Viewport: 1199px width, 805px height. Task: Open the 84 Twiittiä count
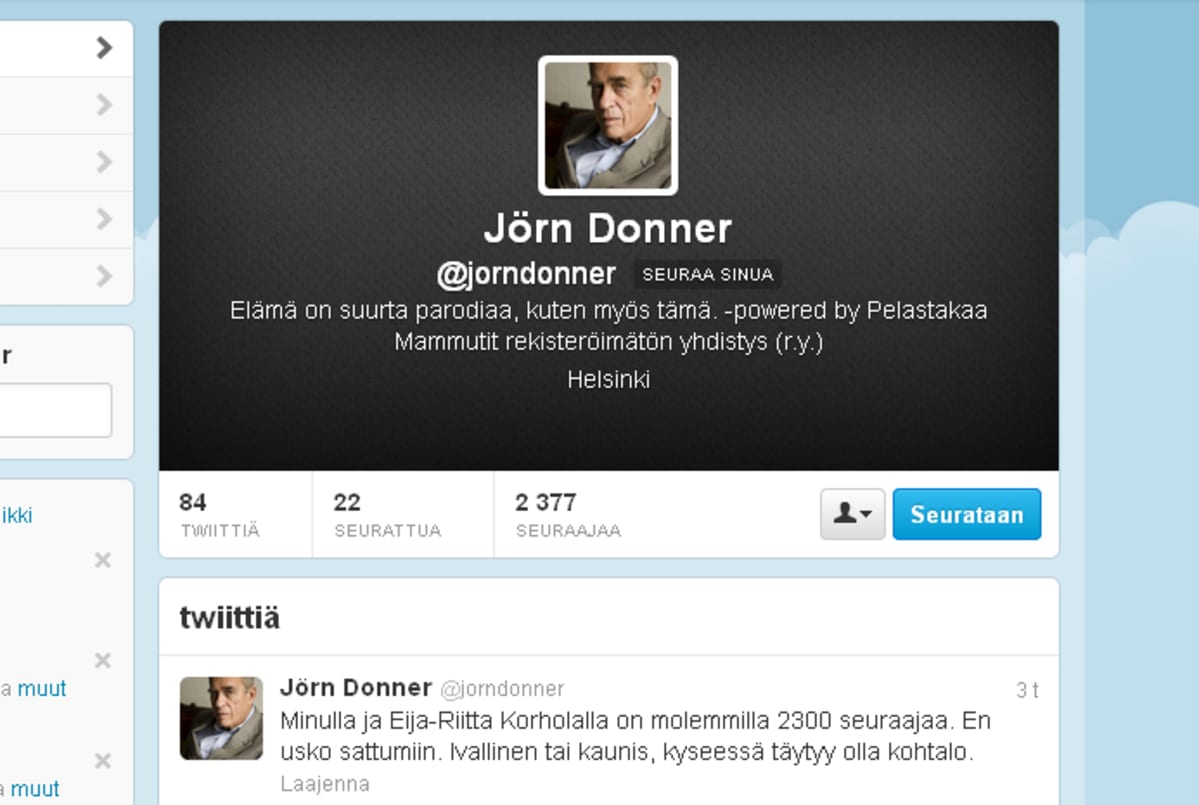(x=219, y=514)
